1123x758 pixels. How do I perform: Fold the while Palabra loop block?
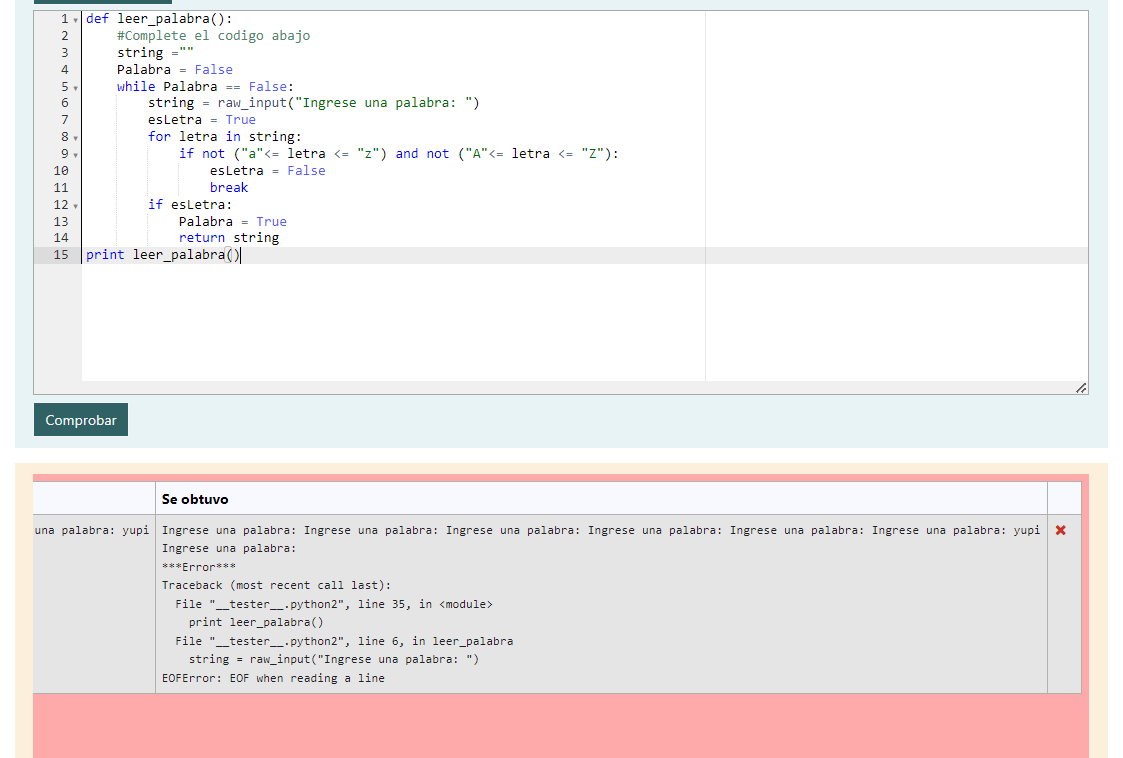click(75, 87)
